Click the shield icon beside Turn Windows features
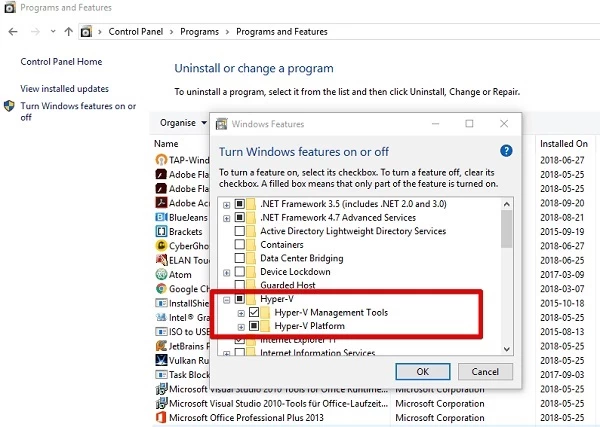The width and height of the screenshot is (600, 427). [9, 106]
